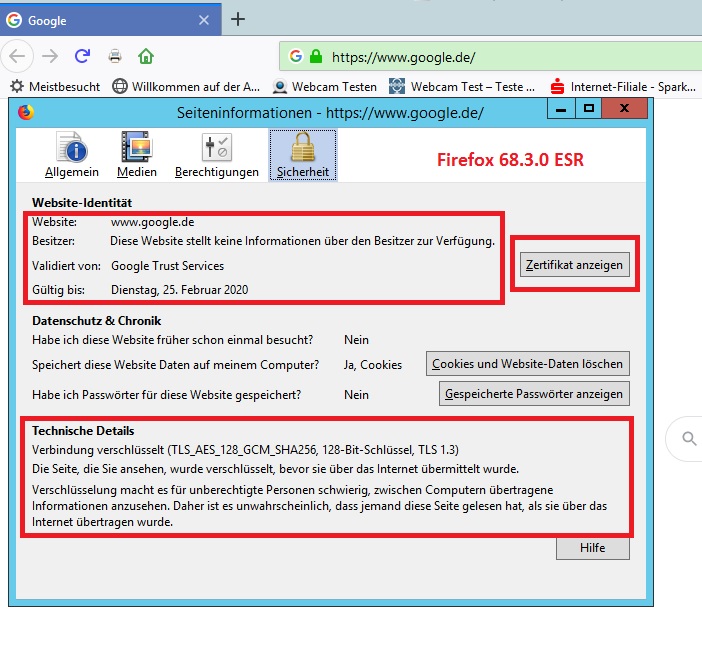Switch to the Medien tab
Viewport: 702px width, 659px height.
click(x=137, y=154)
